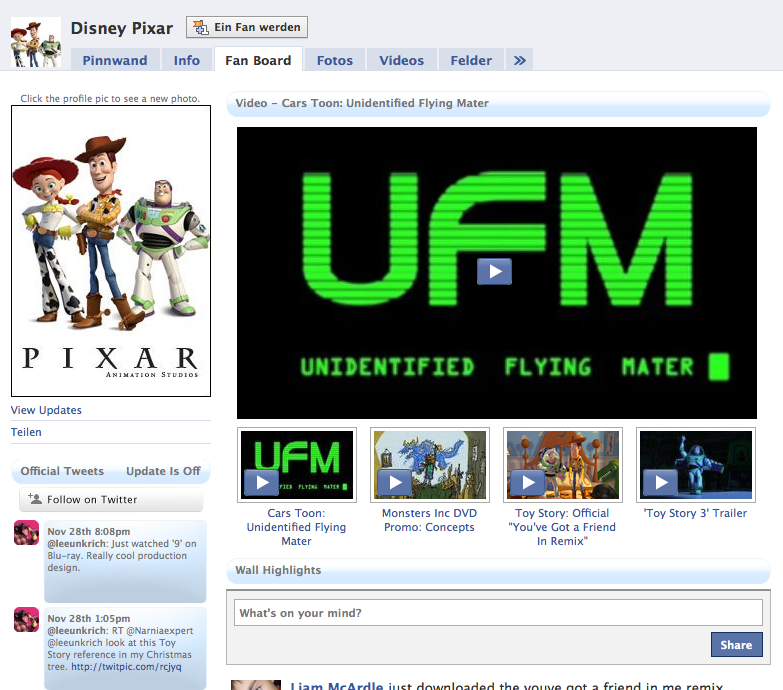The height and width of the screenshot is (690, 783).
Task: Switch to the Pinnwand tab
Action: tap(115, 60)
